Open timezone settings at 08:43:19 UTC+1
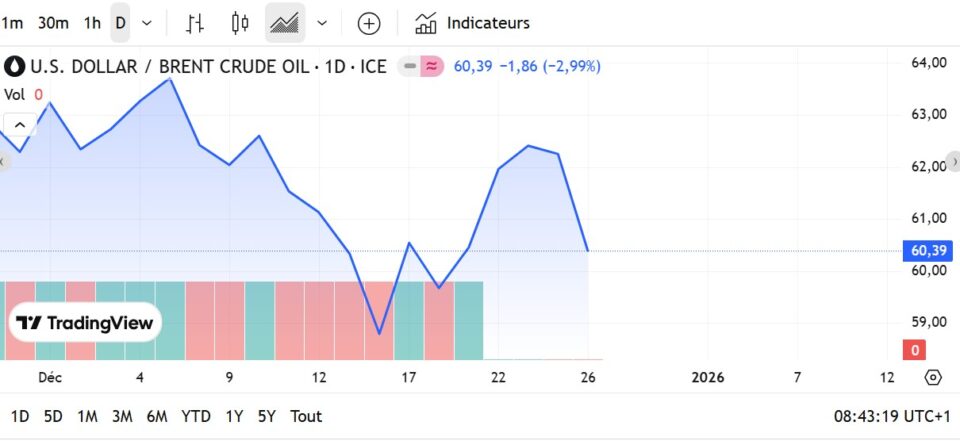Viewport: 960px width, 441px height. coord(891,416)
